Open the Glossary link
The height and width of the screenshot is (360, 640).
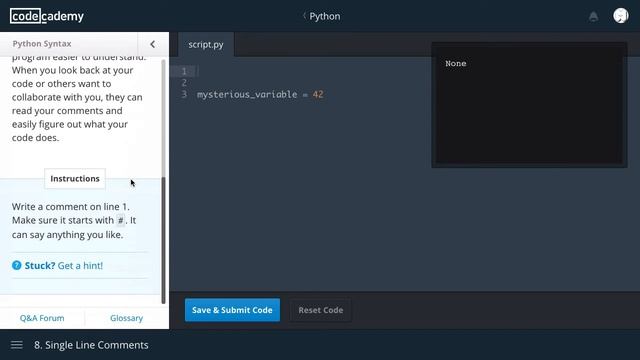(127, 318)
